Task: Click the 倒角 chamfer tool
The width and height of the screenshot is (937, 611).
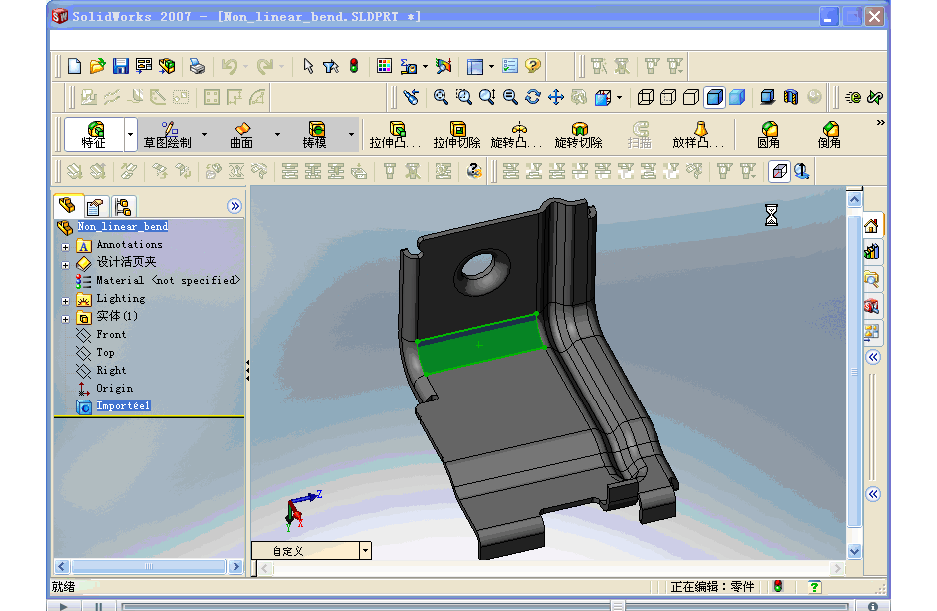Action: click(829, 135)
